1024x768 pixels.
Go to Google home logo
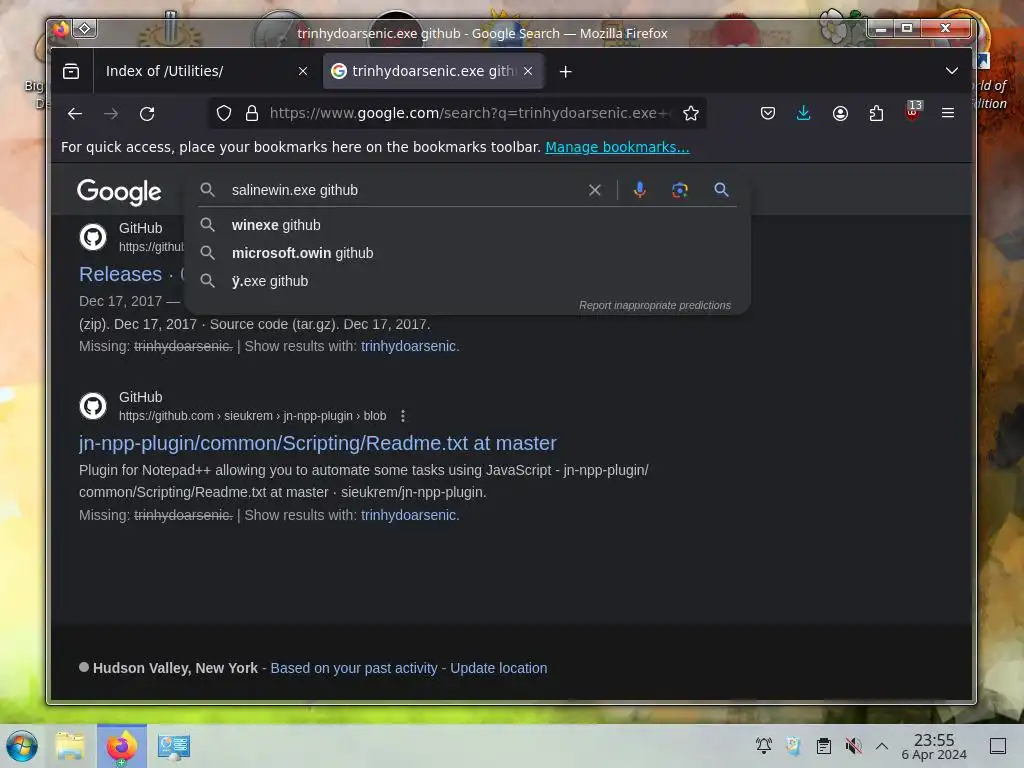pyautogui.click(x=119, y=191)
